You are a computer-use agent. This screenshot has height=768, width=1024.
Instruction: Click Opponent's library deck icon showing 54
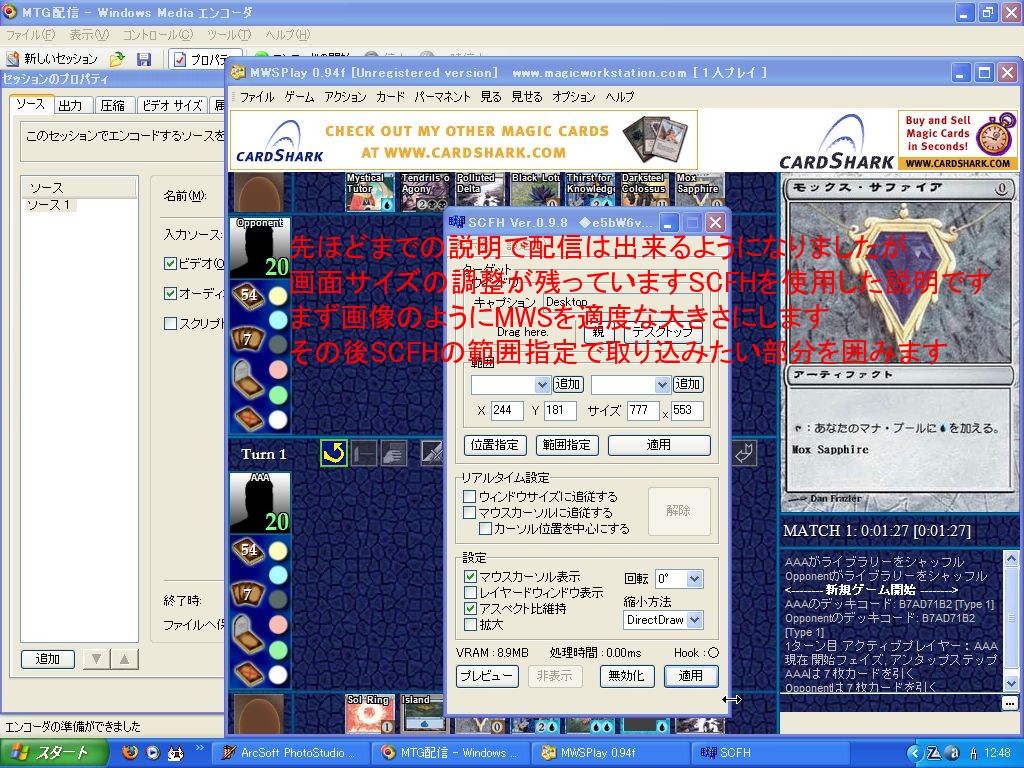point(249,295)
